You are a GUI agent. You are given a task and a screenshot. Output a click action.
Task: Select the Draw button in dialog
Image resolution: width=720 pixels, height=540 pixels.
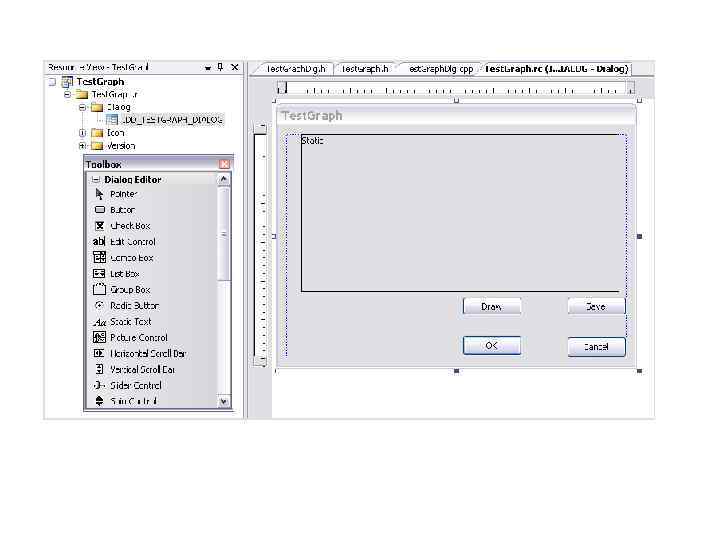pos(492,307)
